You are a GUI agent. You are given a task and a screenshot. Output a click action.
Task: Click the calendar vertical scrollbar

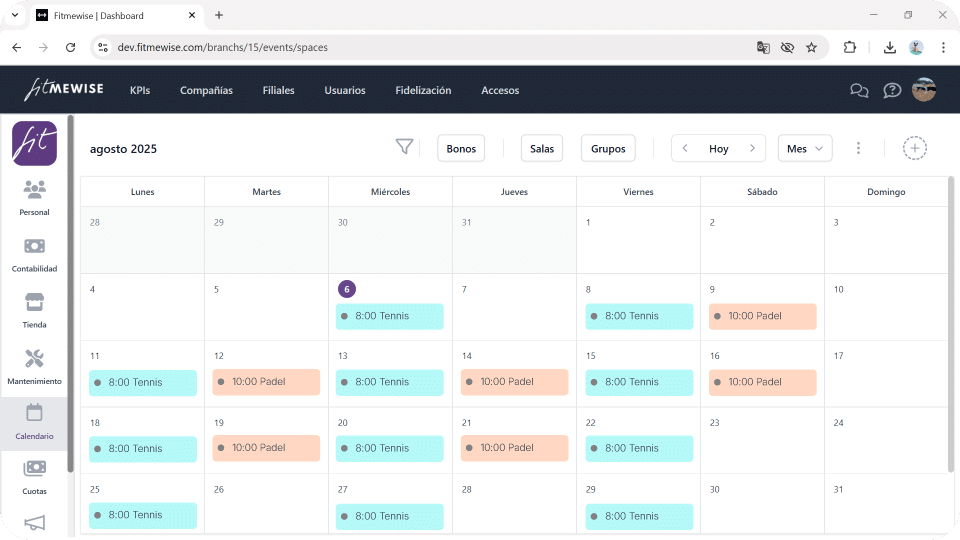tap(951, 324)
